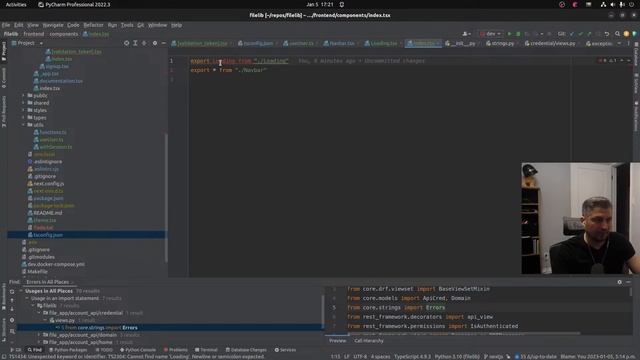Image resolution: width=640 pixels, height=360 pixels.
Task: Open Project panel settings gear
Action: click(x=155, y=43)
